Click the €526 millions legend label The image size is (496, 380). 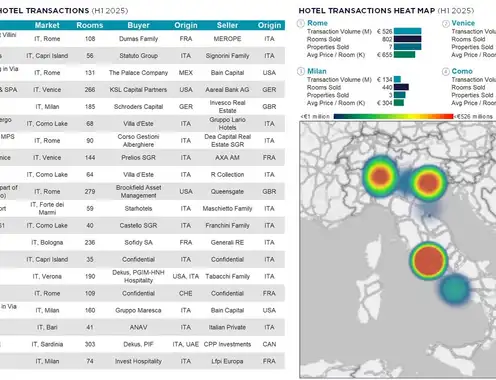click(x=473, y=116)
